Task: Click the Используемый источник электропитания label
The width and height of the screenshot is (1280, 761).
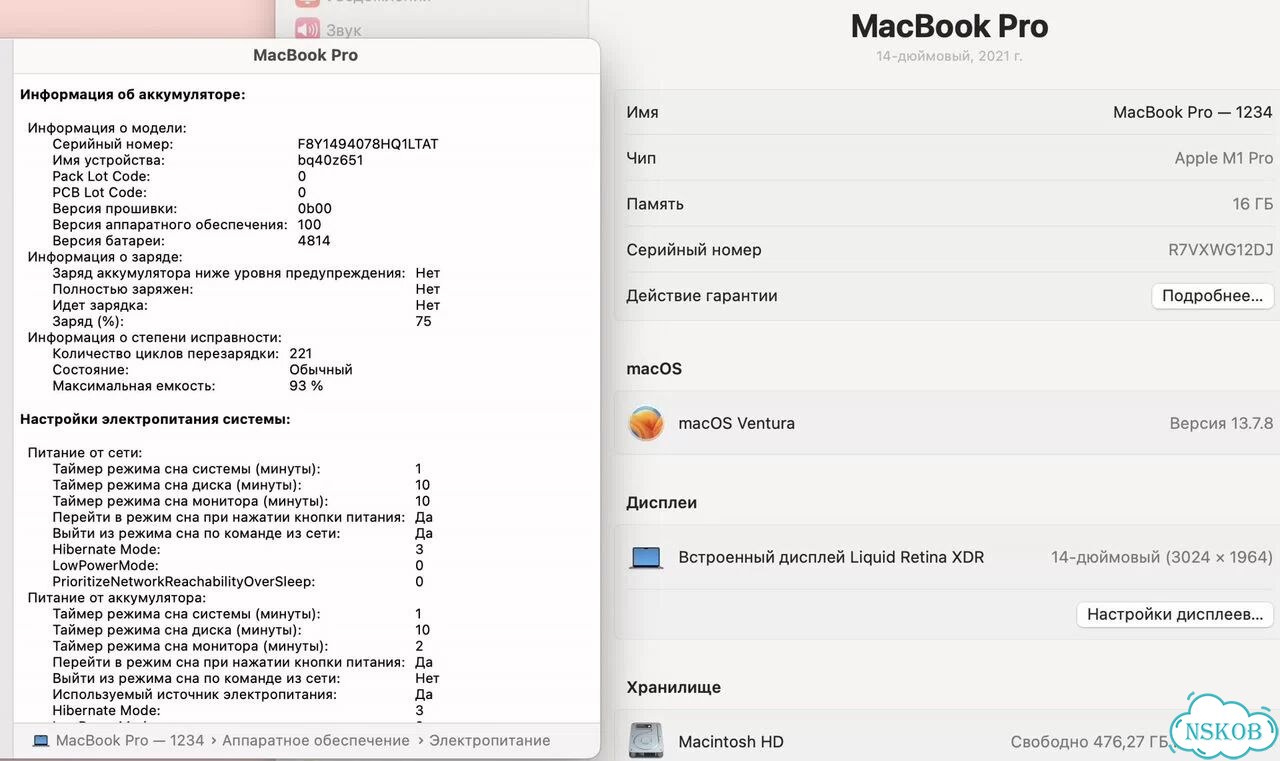Action: (194, 695)
